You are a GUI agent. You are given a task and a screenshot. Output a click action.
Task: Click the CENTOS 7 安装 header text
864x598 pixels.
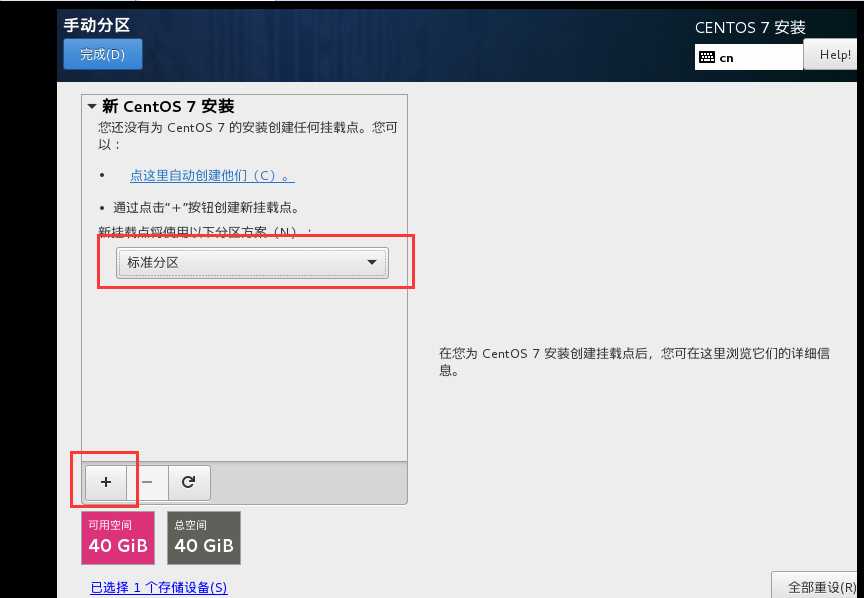pos(750,28)
